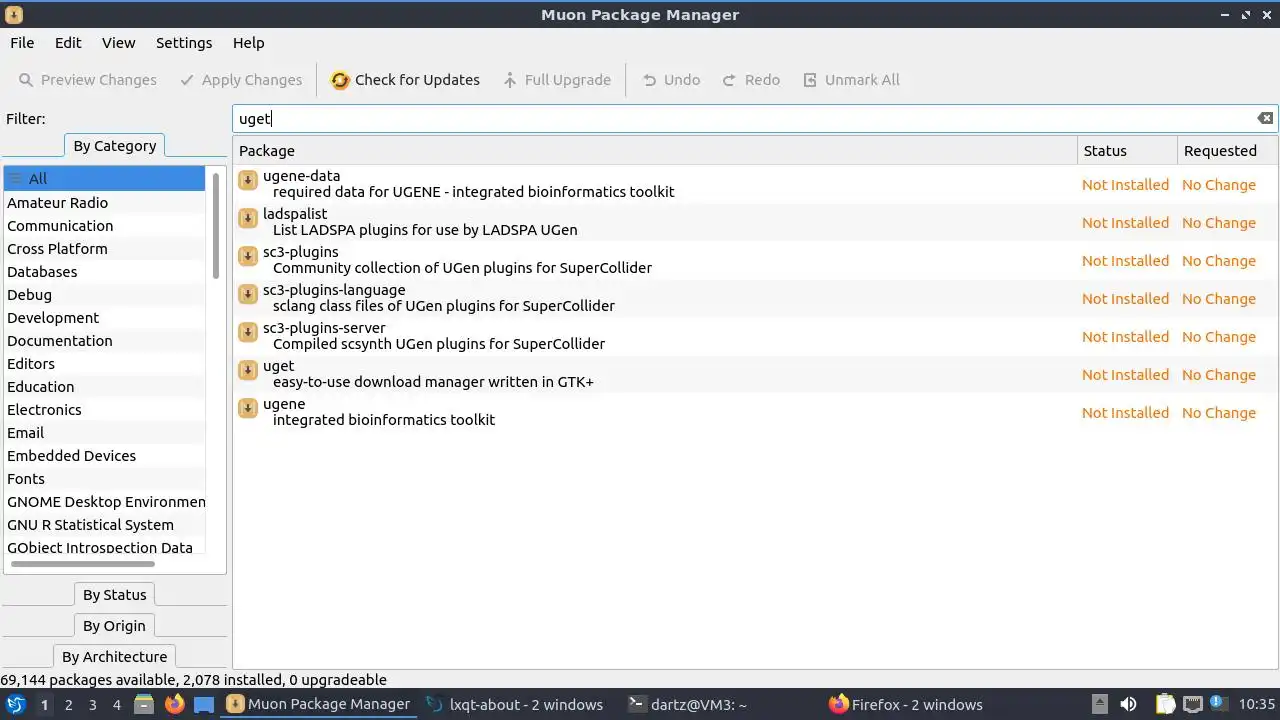Viewport: 1280px width, 720px height.
Task: Click the package icon next to ugene-data
Action: pyautogui.click(x=248, y=180)
